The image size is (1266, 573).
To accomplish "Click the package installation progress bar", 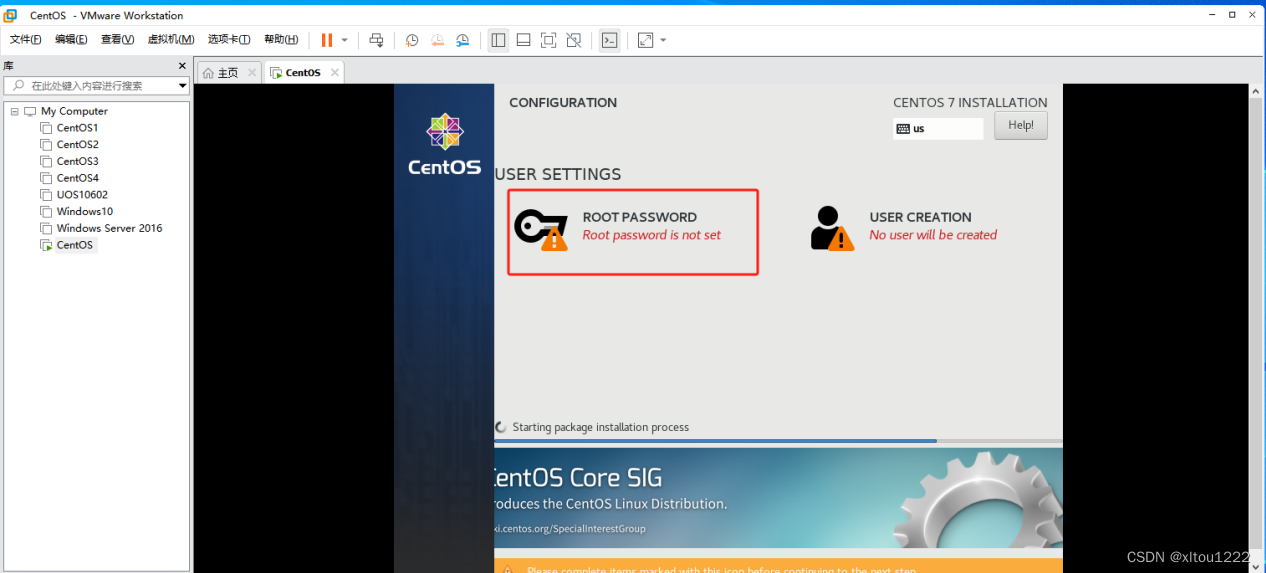I will (x=778, y=441).
